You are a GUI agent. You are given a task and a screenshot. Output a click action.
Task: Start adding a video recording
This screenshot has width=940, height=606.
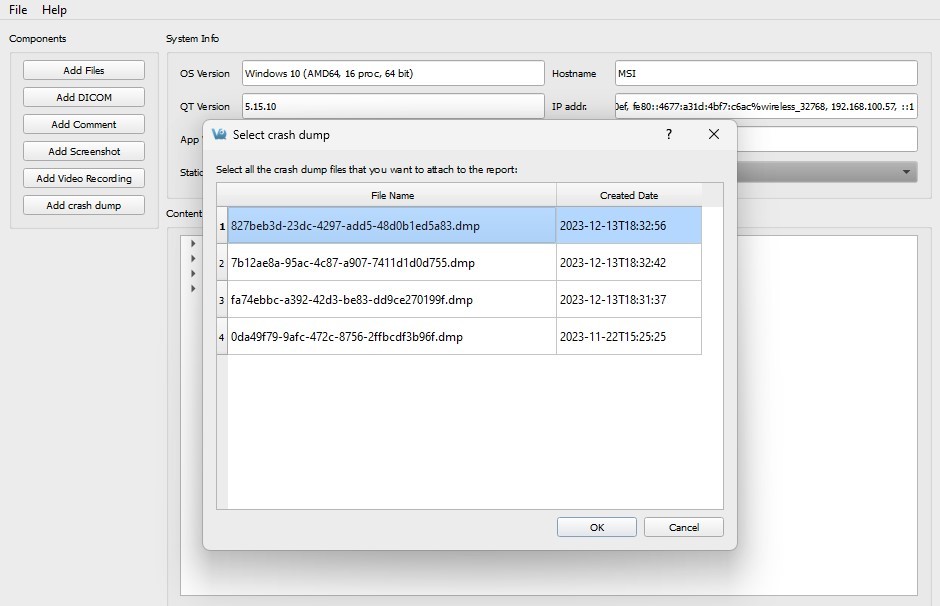coord(83,177)
